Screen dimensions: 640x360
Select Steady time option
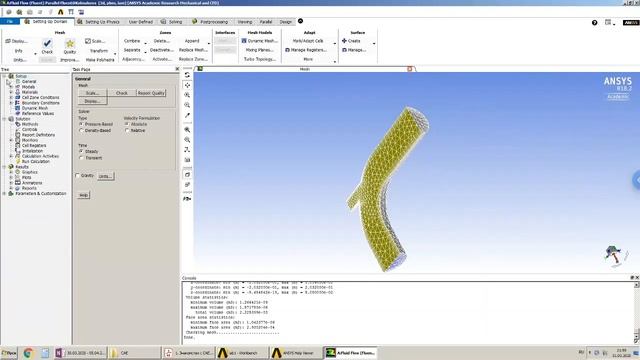[81, 151]
